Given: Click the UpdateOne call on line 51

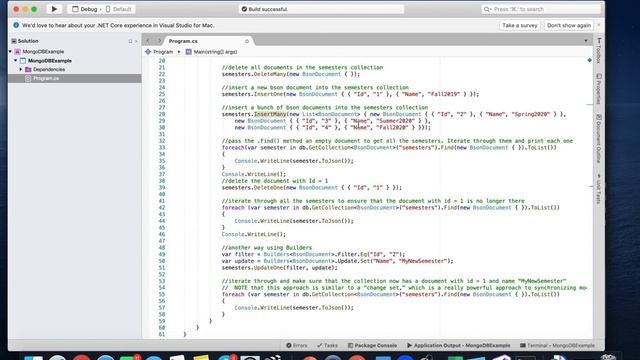Looking at the screenshot, I should pyautogui.click(x=269, y=268).
